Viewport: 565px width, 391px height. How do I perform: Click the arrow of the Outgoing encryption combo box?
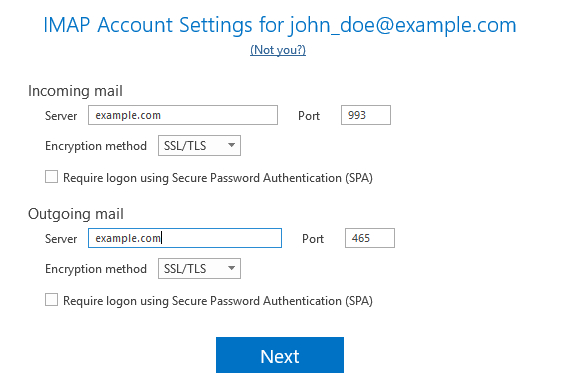(231, 268)
